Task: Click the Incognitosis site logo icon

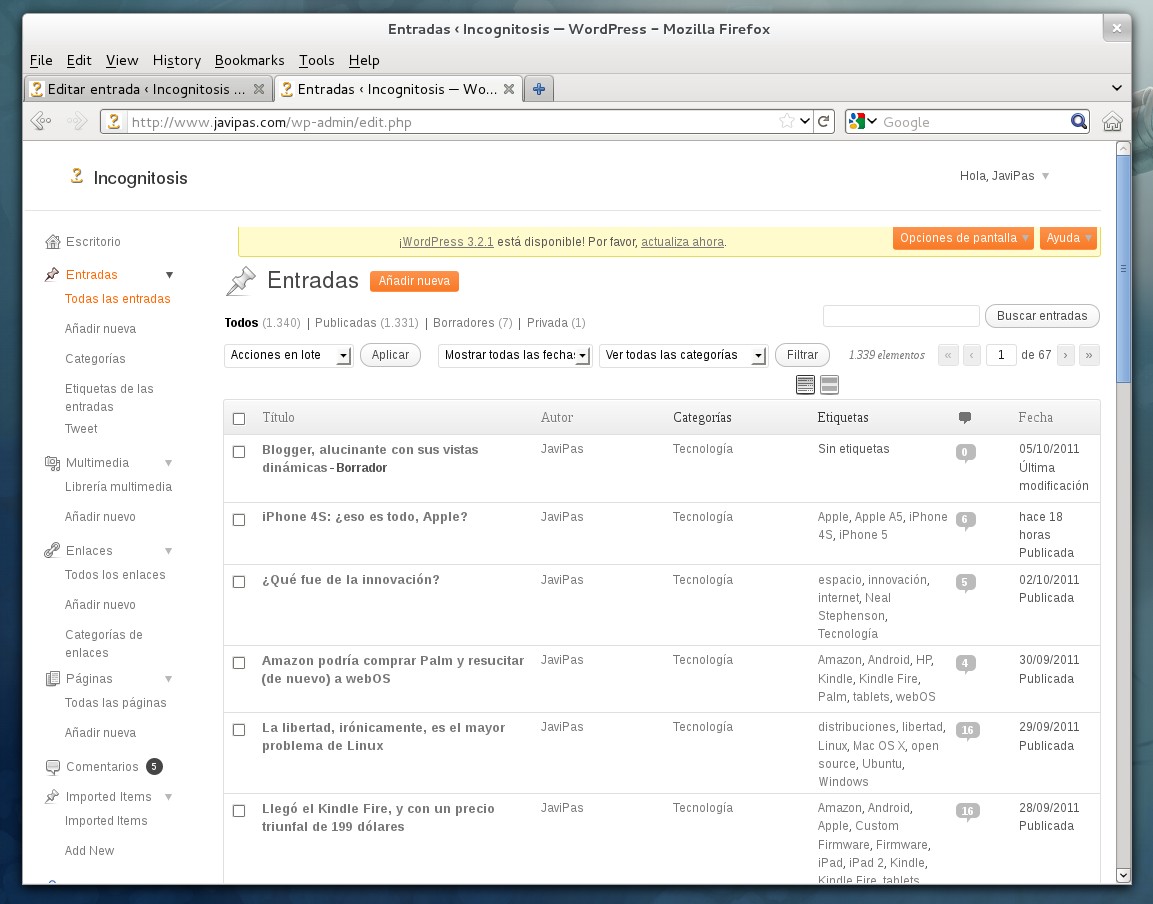Action: (x=76, y=176)
